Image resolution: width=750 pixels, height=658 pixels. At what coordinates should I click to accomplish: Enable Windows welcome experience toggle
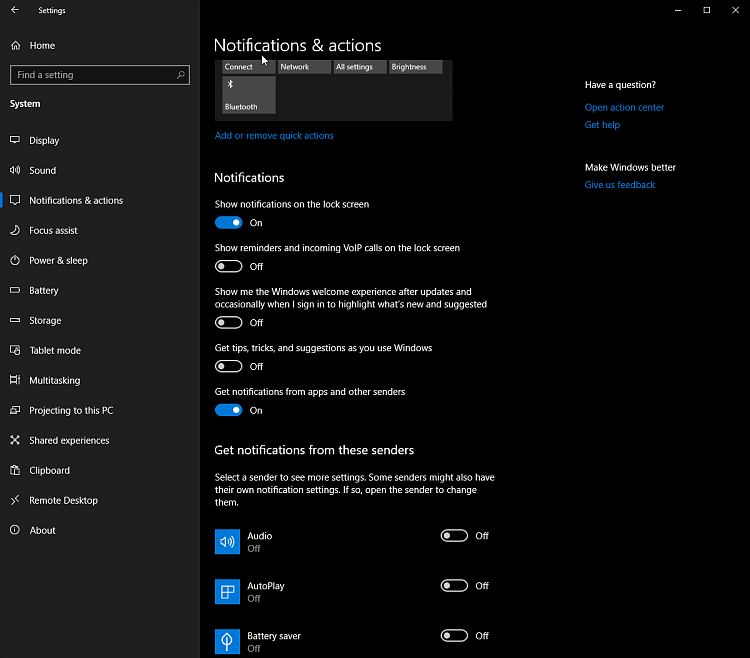point(229,323)
